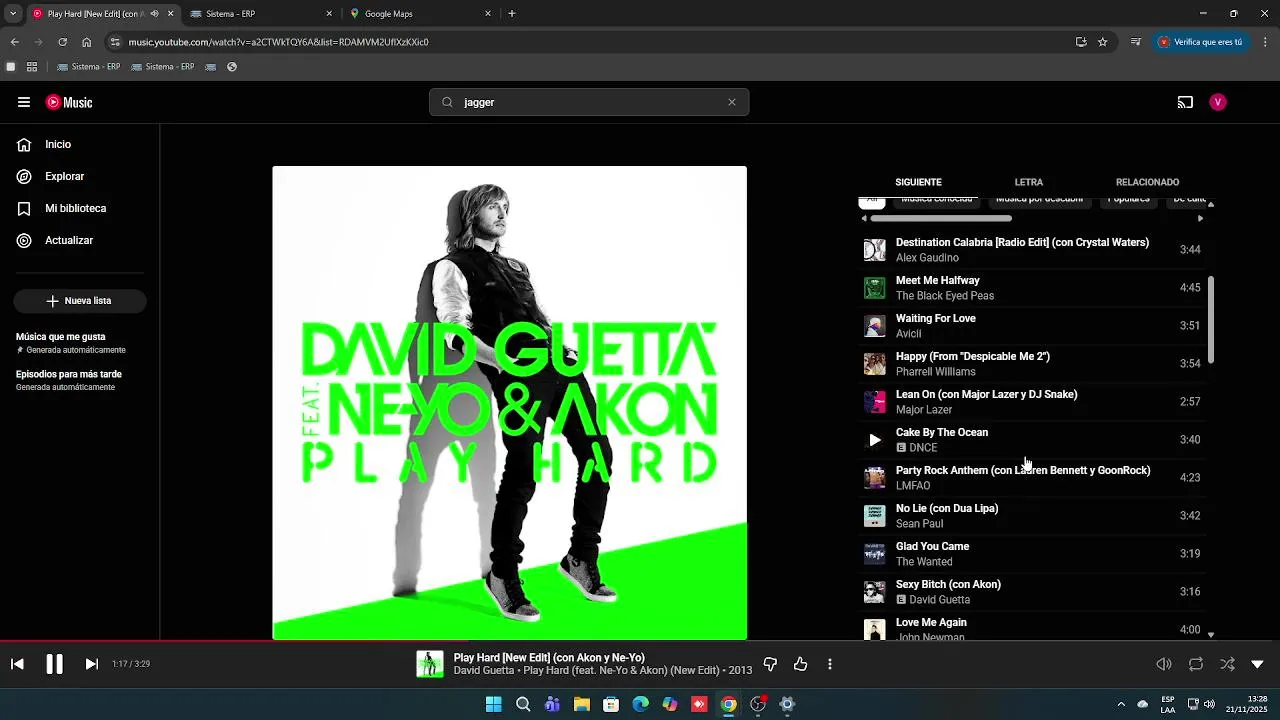Switch to the RELACIONADO tab
This screenshot has height=720, width=1280.
tap(1147, 182)
